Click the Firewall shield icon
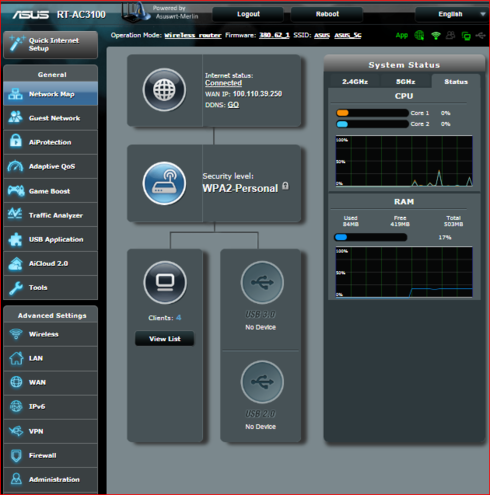Viewport: 490px width, 495px height. click(x=16, y=455)
